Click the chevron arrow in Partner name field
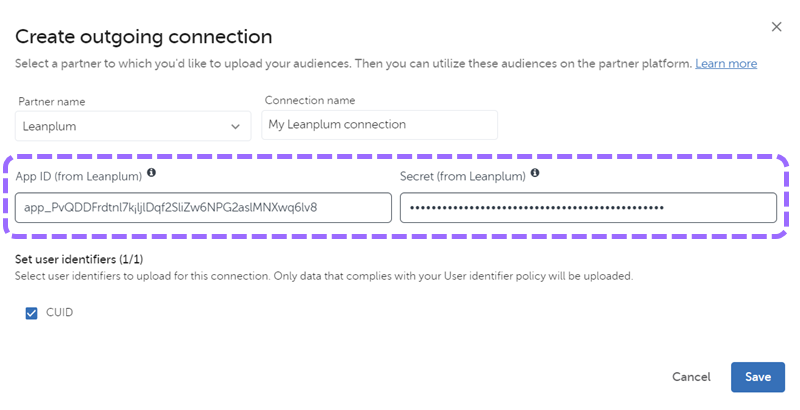Screen dimensions: 800x410 point(236,126)
